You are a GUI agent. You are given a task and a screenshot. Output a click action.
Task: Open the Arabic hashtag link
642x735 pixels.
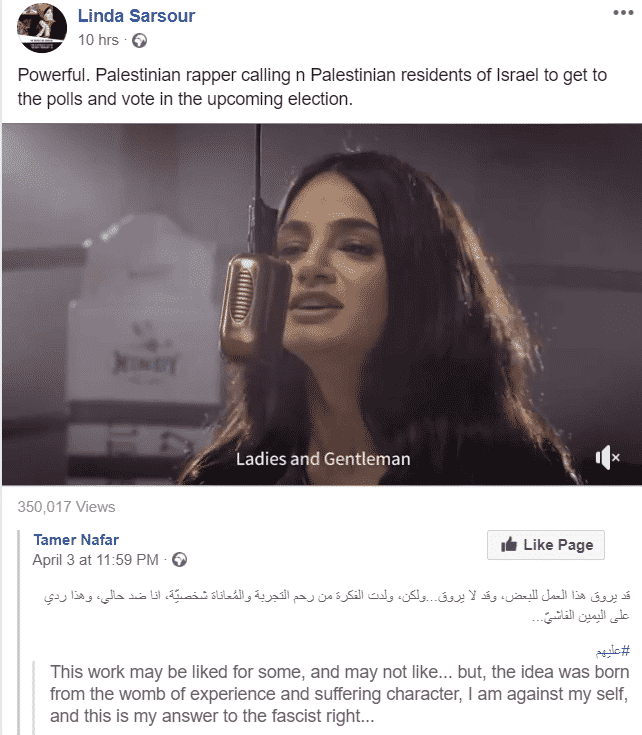tap(613, 651)
